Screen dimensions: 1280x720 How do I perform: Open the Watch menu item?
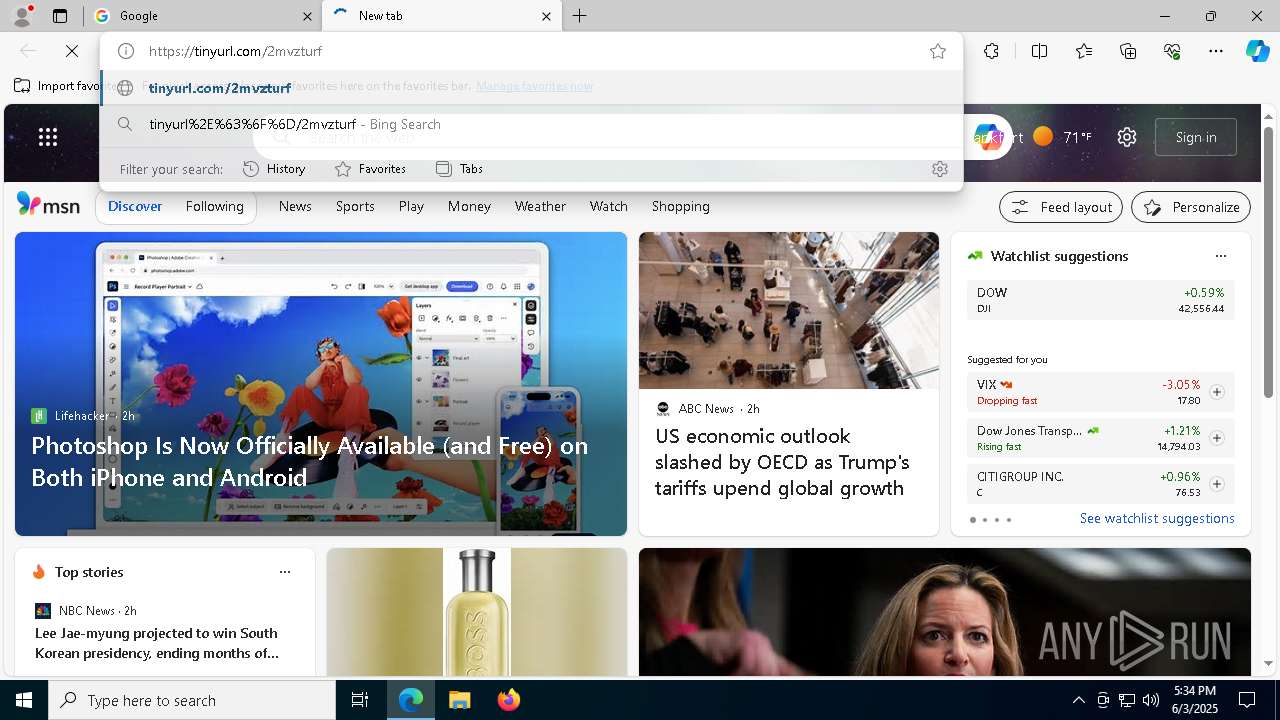(x=609, y=206)
